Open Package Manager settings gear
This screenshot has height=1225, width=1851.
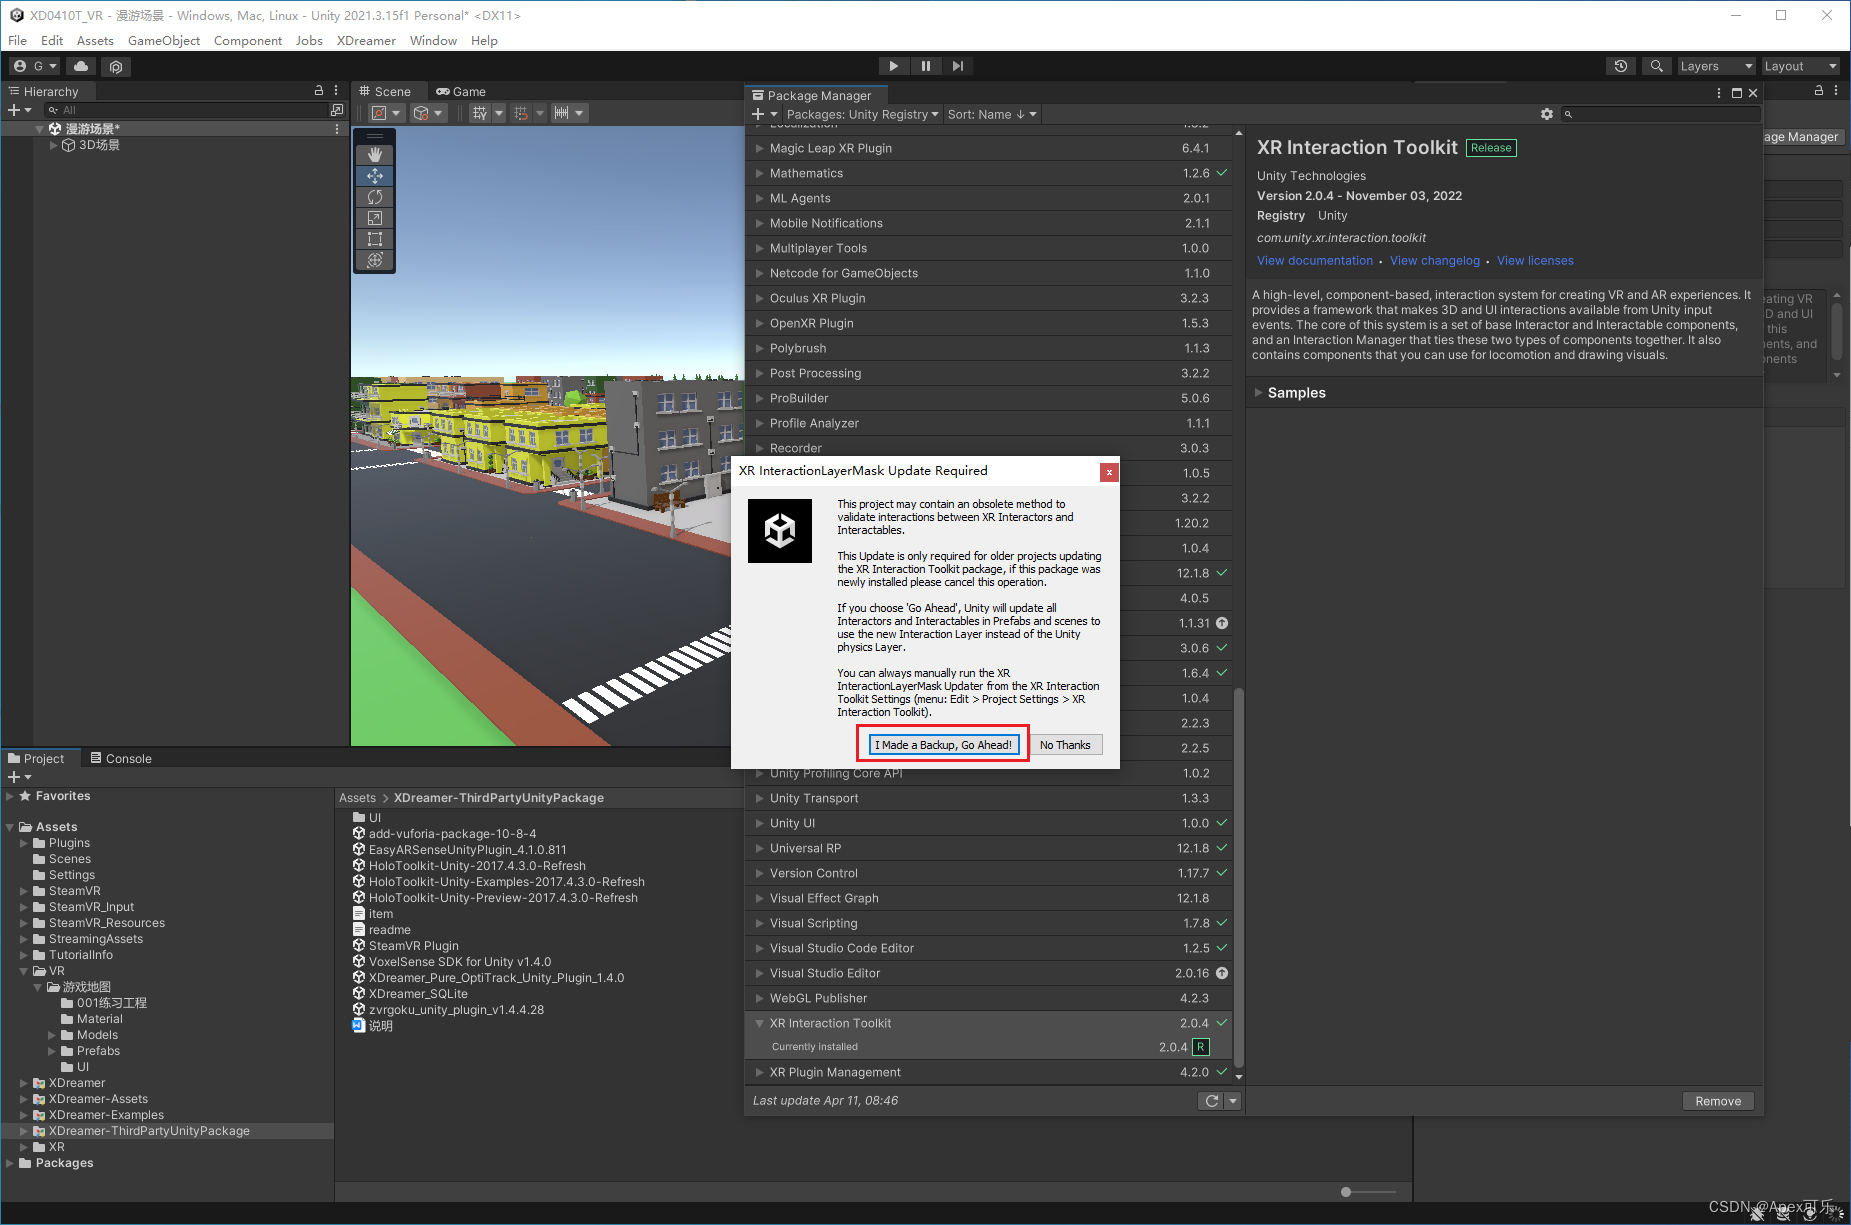(1547, 114)
